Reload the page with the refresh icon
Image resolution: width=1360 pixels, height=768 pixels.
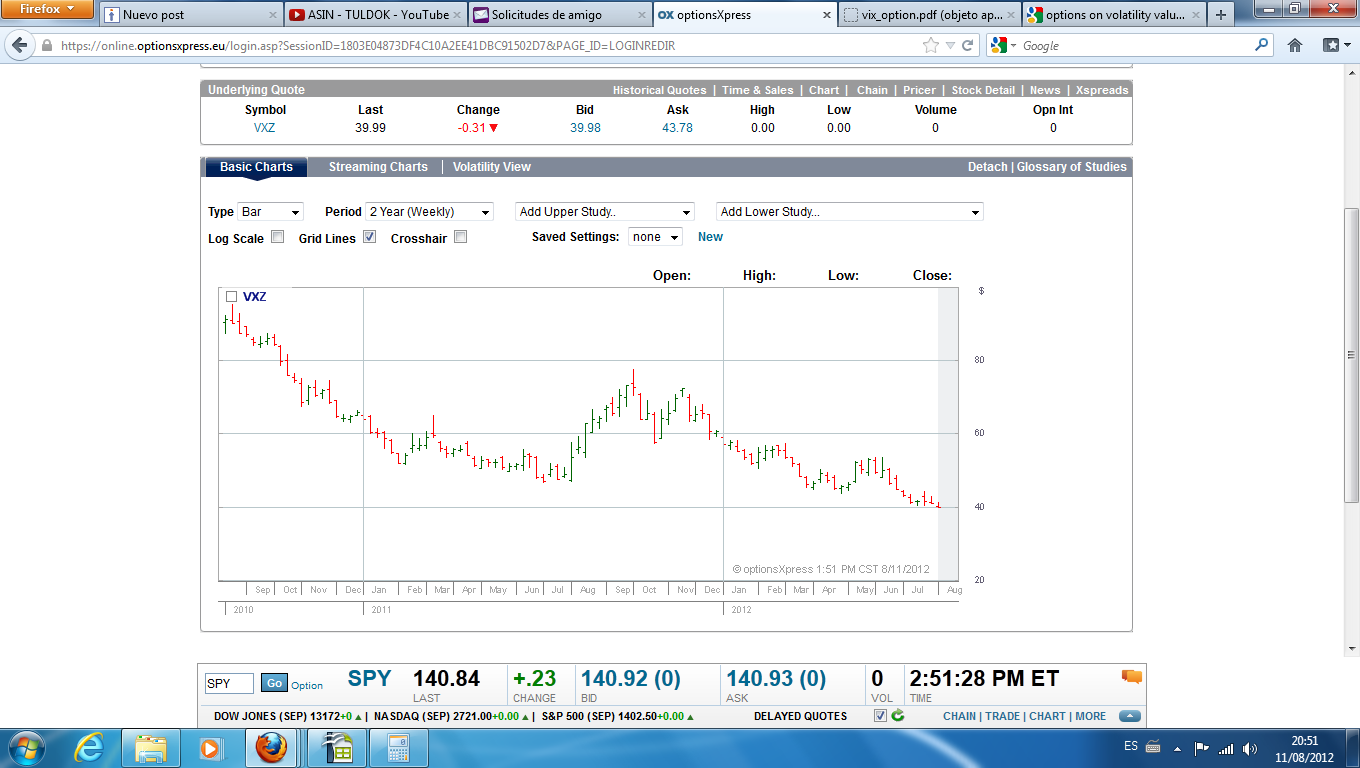pyautogui.click(x=968, y=45)
